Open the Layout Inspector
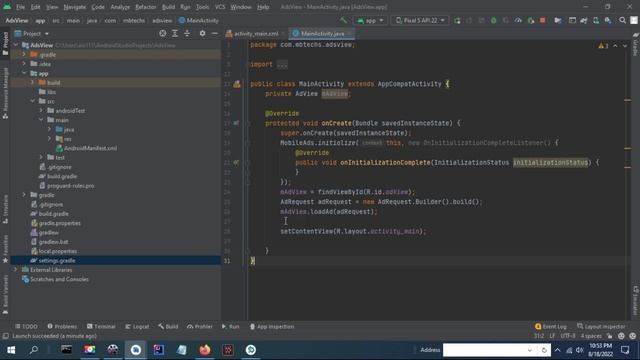Viewport: 640px width, 360px height. tap(601, 327)
